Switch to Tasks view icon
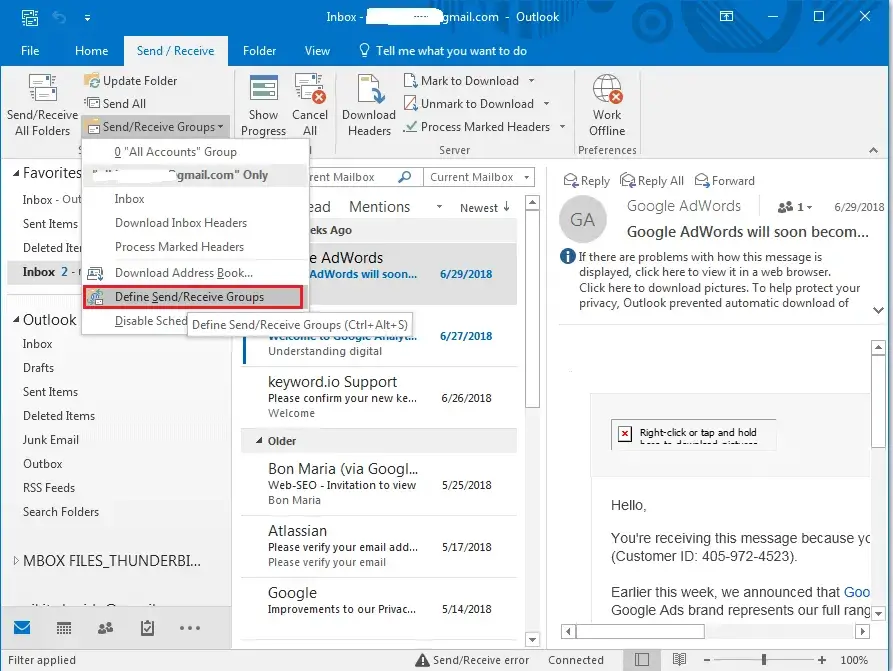This screenshot has height=671, width=893. (148, 628)
